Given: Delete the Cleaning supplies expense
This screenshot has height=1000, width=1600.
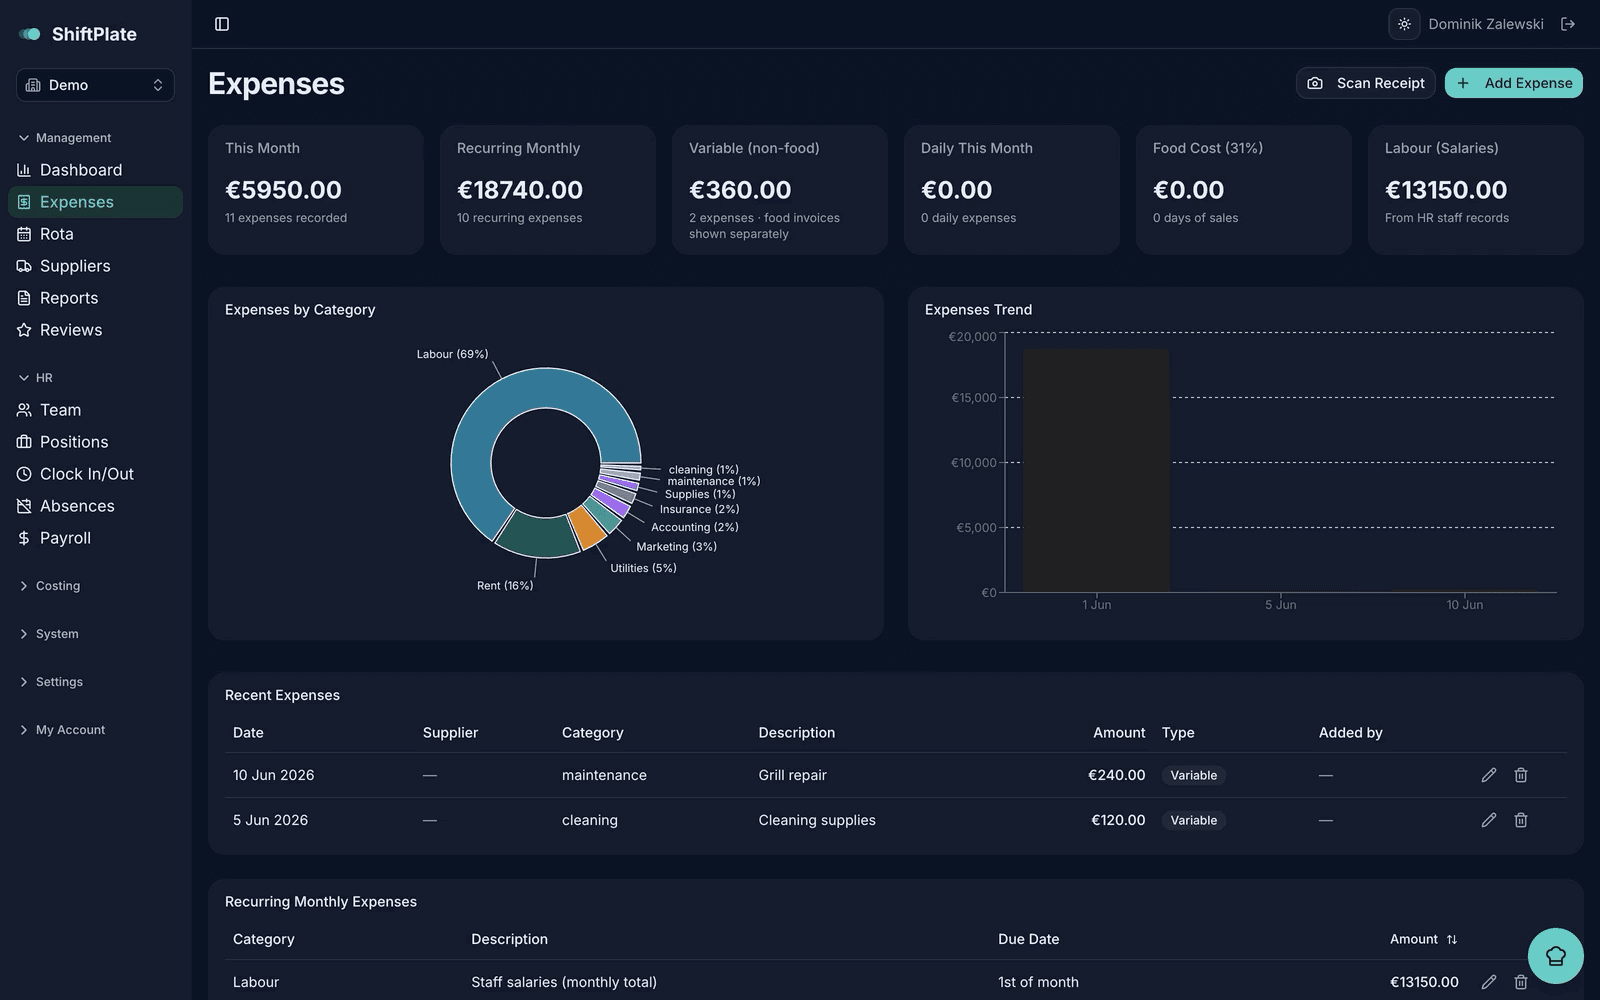Looking at the screenshot, I should [x=1521, y=820].
